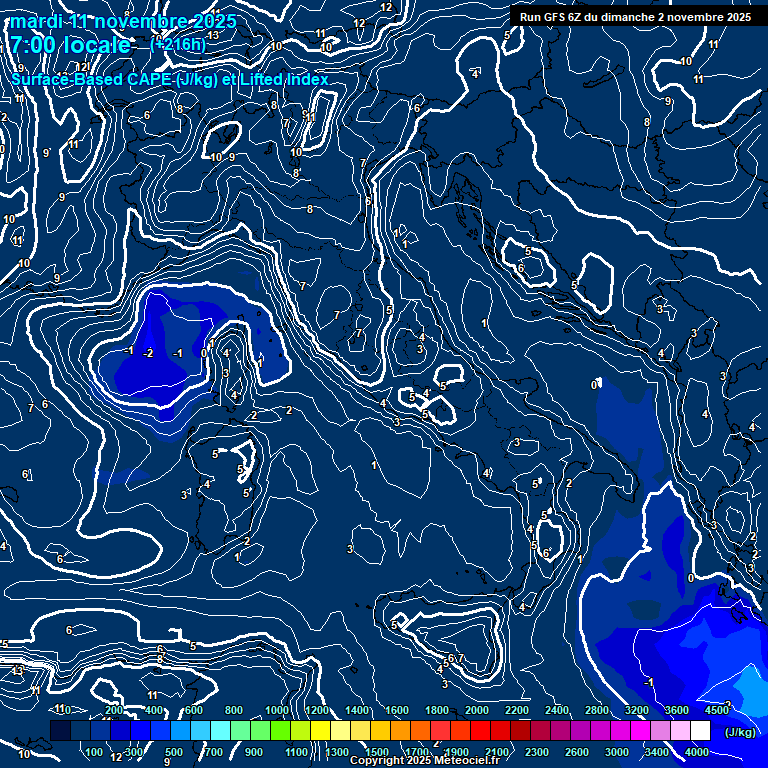The image size is (768, 768).
Task: Click the date text 'mardi 11 novembre 2025'
Action: point(123,22)
